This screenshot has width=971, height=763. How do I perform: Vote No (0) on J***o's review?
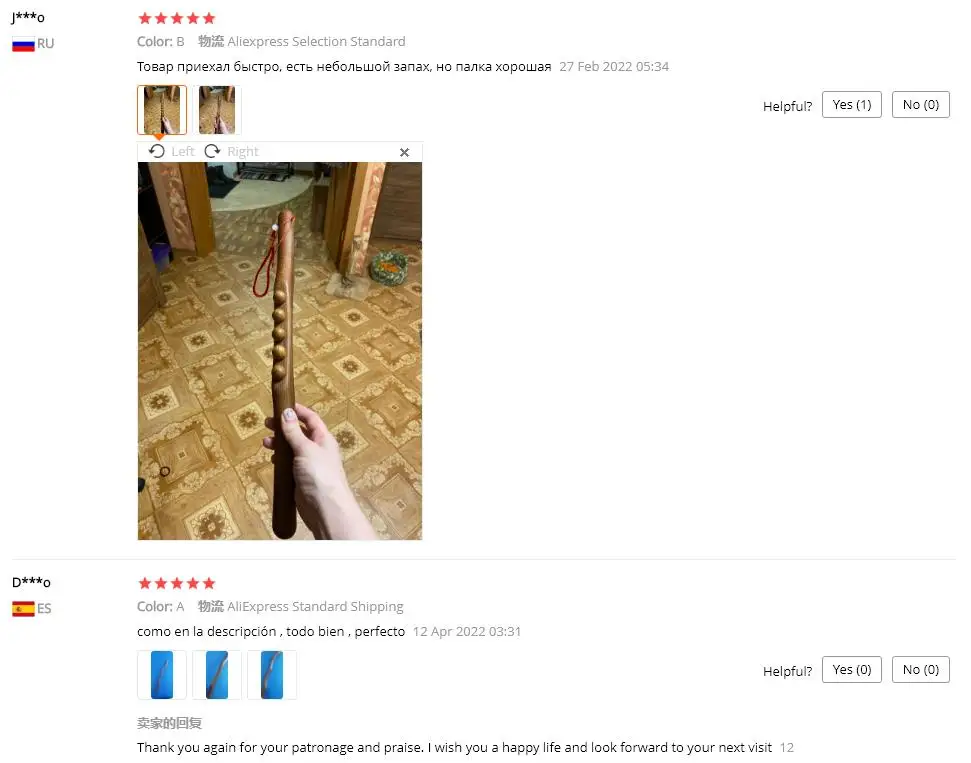coord(920,105)
